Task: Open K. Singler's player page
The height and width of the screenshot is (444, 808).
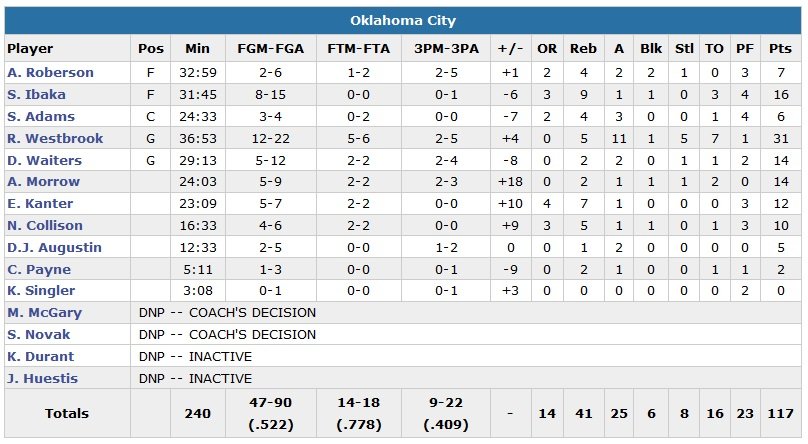Action: click(41, 291)
